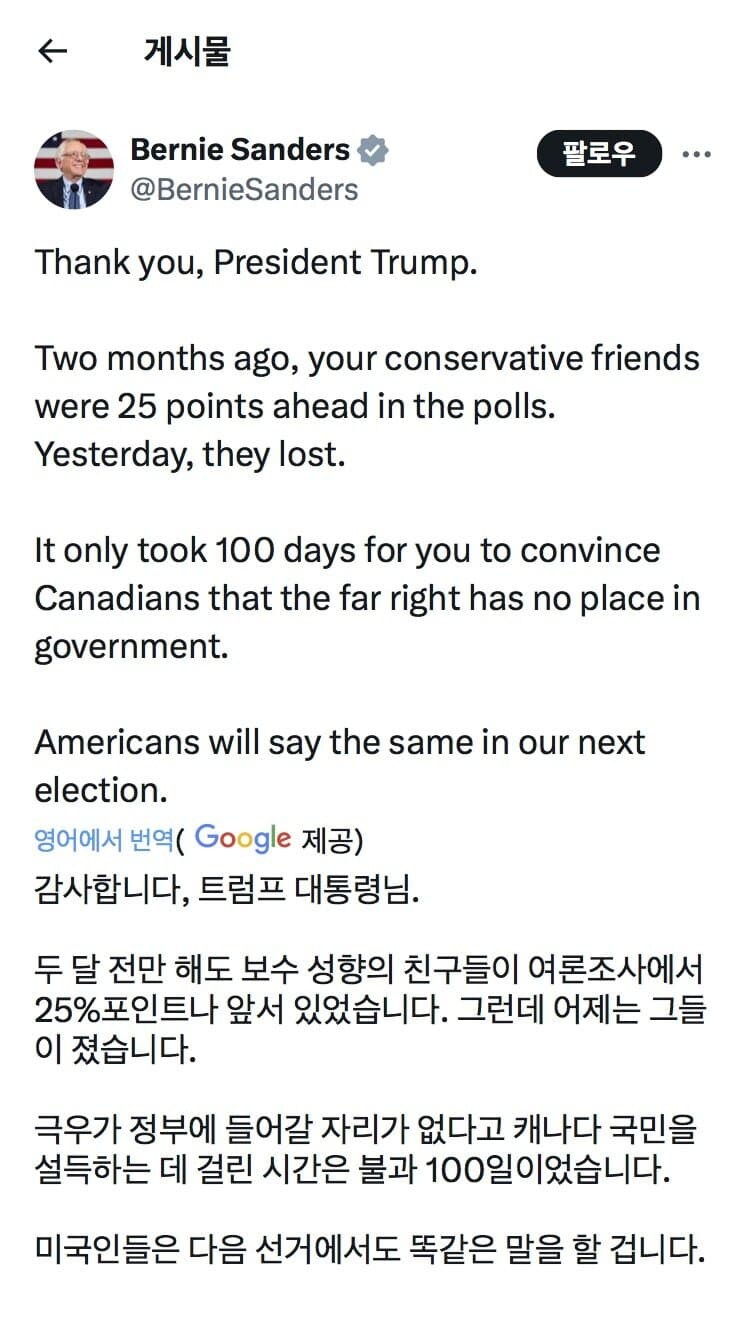Open Bernie Sanders' profile picture
The height and width of the screenshot is (1317, 750).
click(74, 169)
